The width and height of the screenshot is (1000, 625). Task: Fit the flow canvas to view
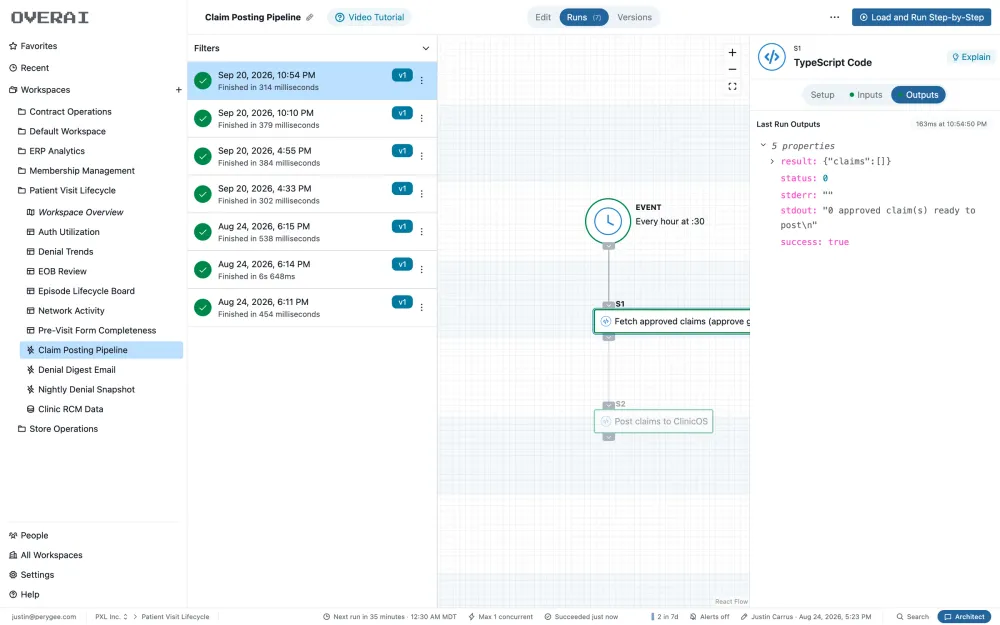click(x=732, y=87)
